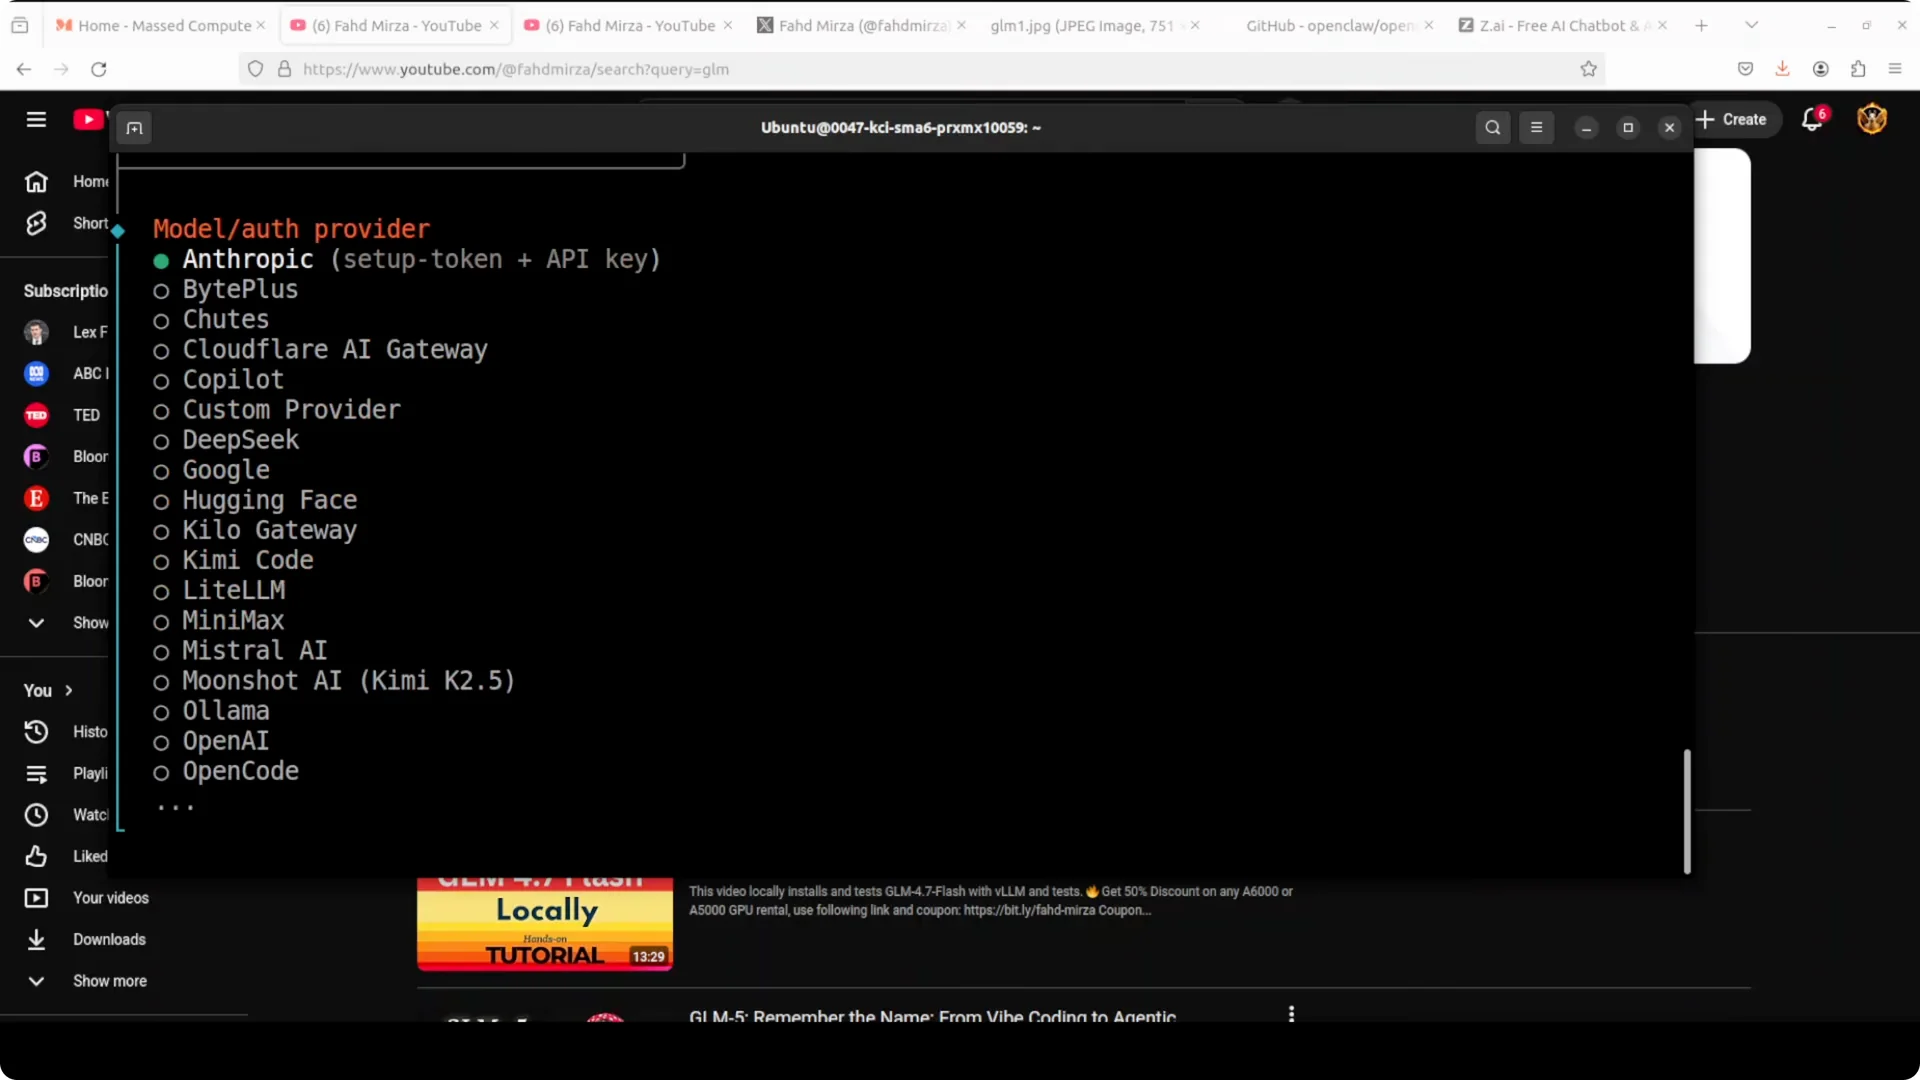Click Save to Pocket icon
This screenshot has width=1920, height=1080.
coord(1745,69)
